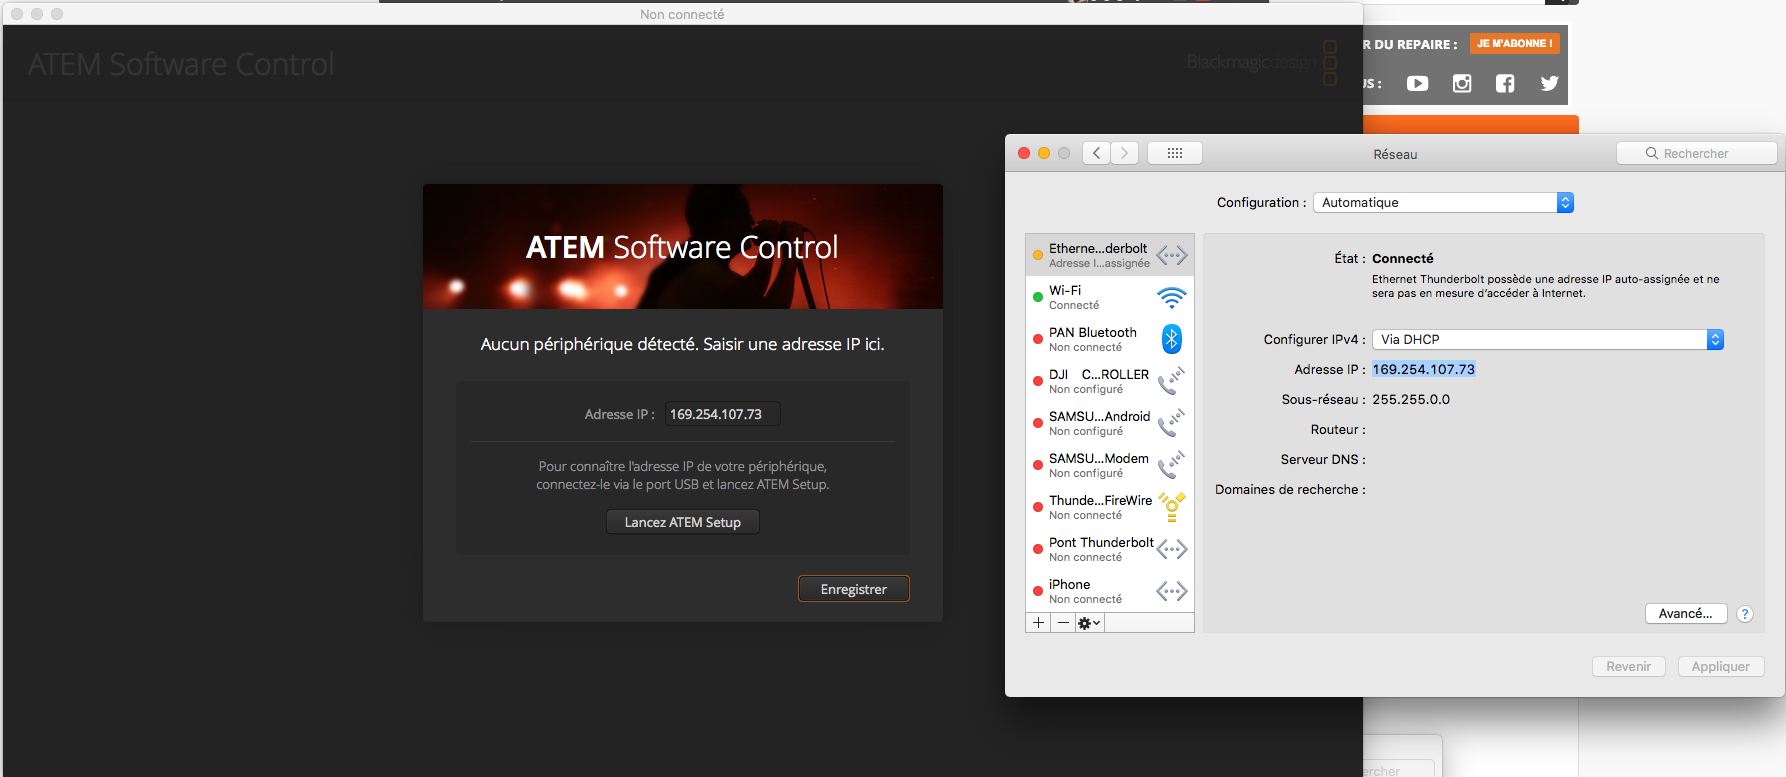Select PAN Bluetooth service in list
The image size is (1786, 777).
1110,339
